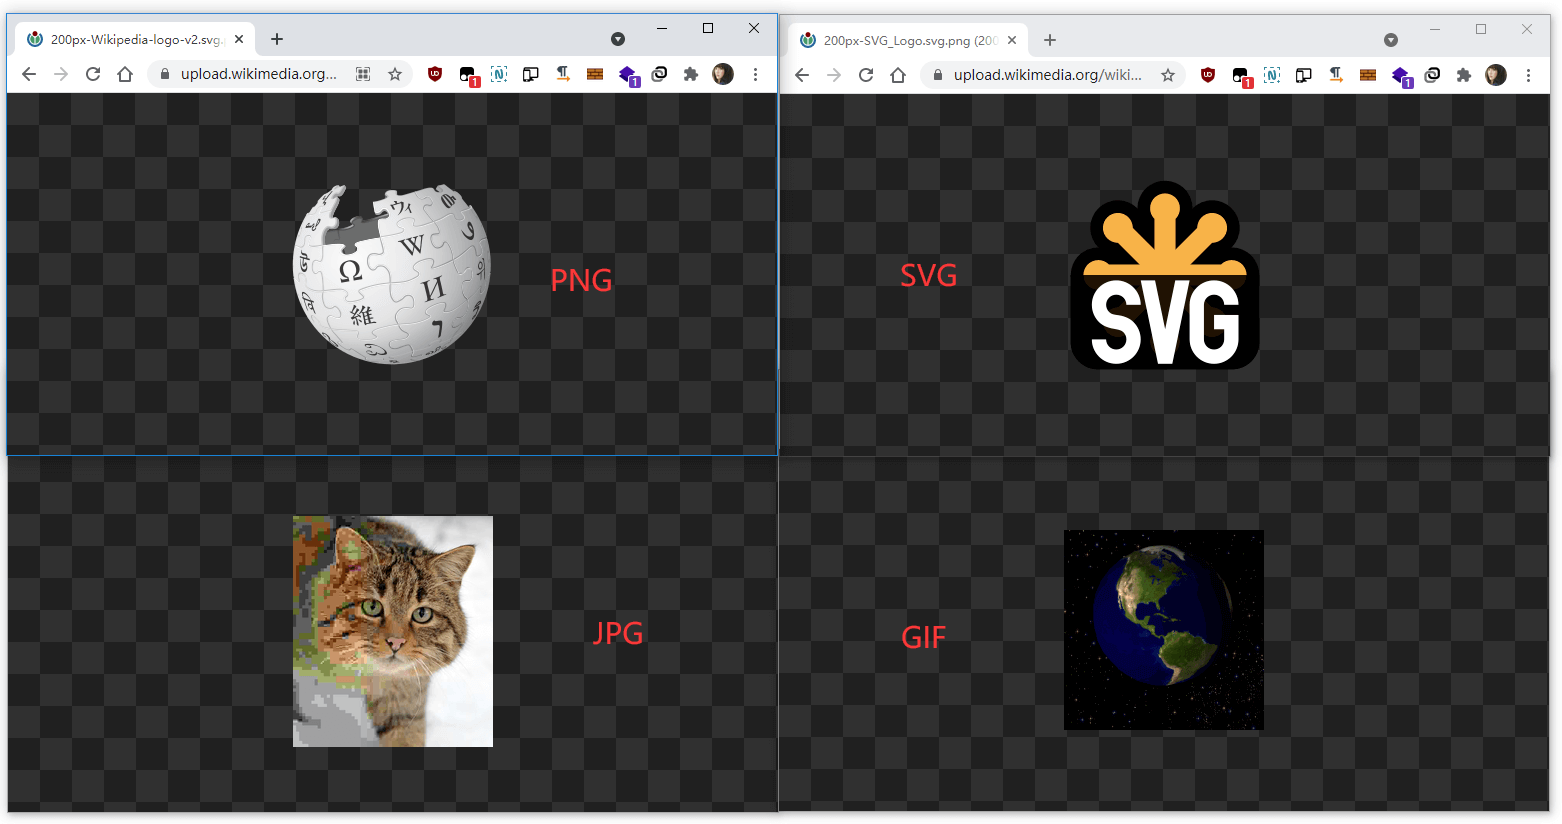Reload the page in the Wikipedia-logo window
This screenshot has width=1562, height=824.
(x=93, y=74)
